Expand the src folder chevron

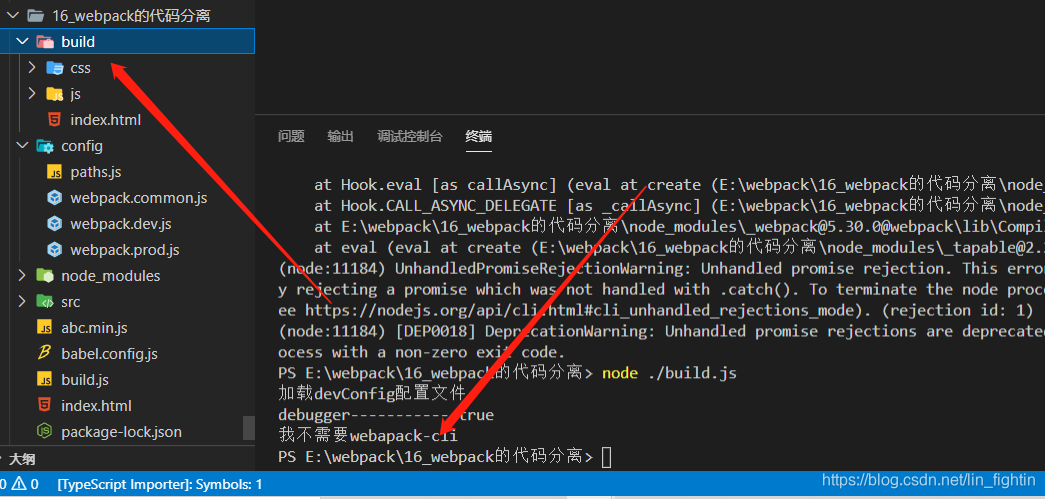[22, 301]
